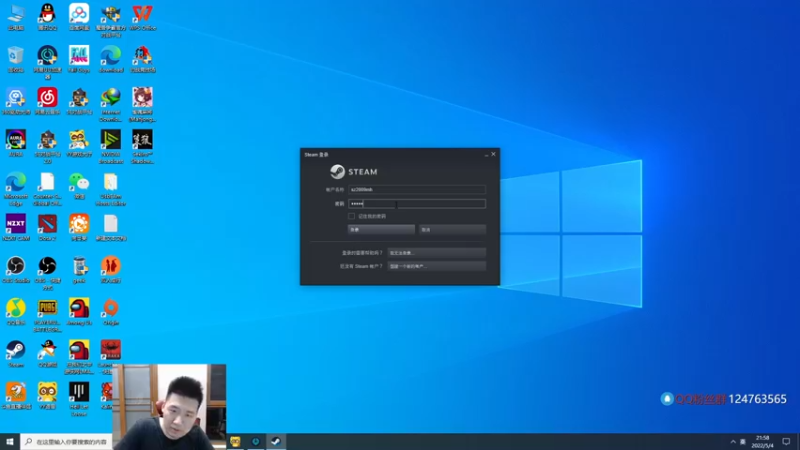Open the Microsoft Edge desktop shortcut

point(16,188)
